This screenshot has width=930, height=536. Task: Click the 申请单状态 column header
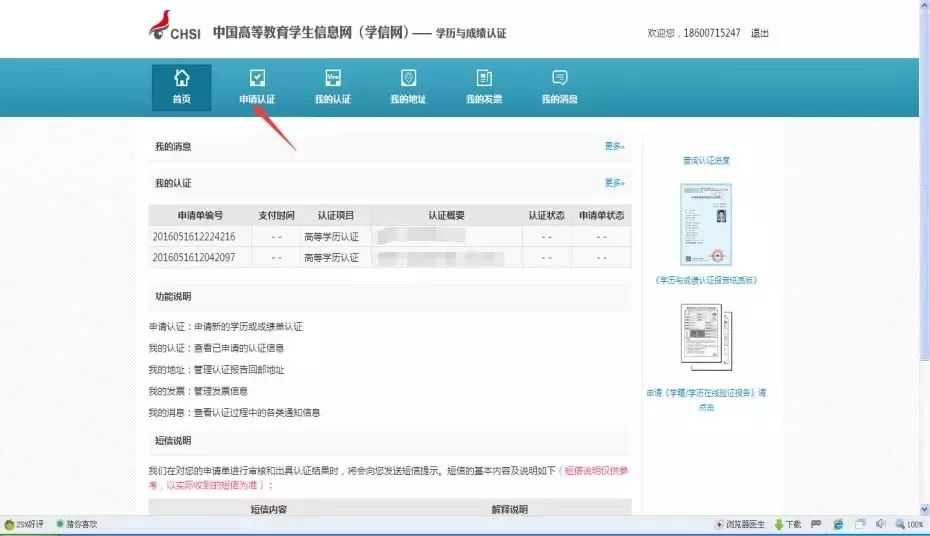tap(601, 215)
